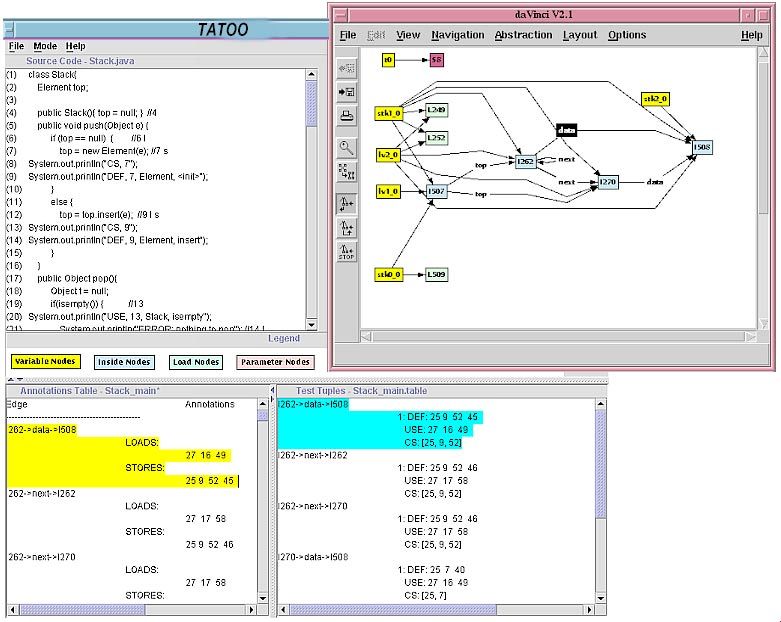Open daVinci Layout menu

point(580,35)
